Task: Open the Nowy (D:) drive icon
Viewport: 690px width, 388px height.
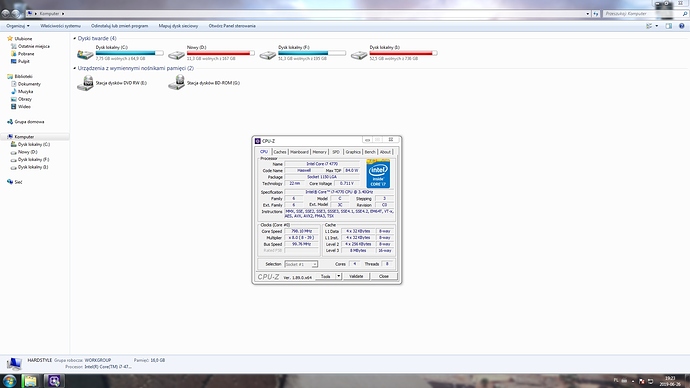Action: (x=176, y=55)
